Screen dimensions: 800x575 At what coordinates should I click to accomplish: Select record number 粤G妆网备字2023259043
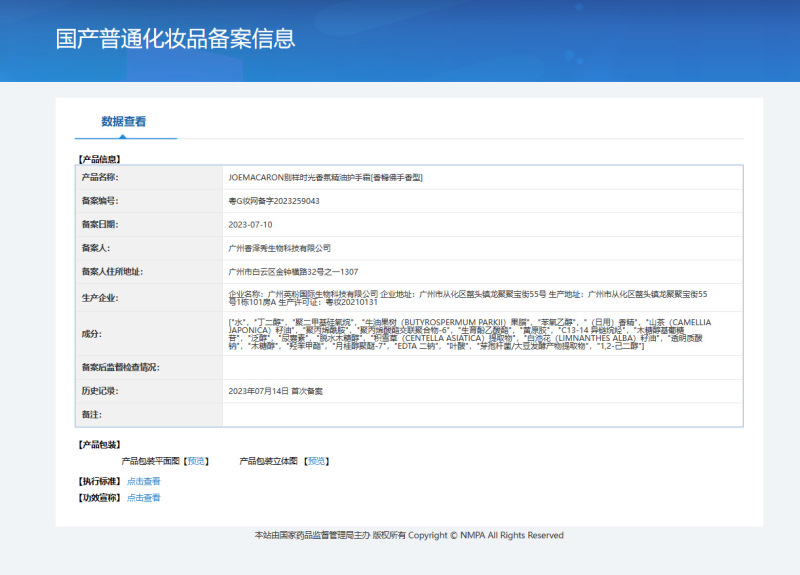[274, 201]
